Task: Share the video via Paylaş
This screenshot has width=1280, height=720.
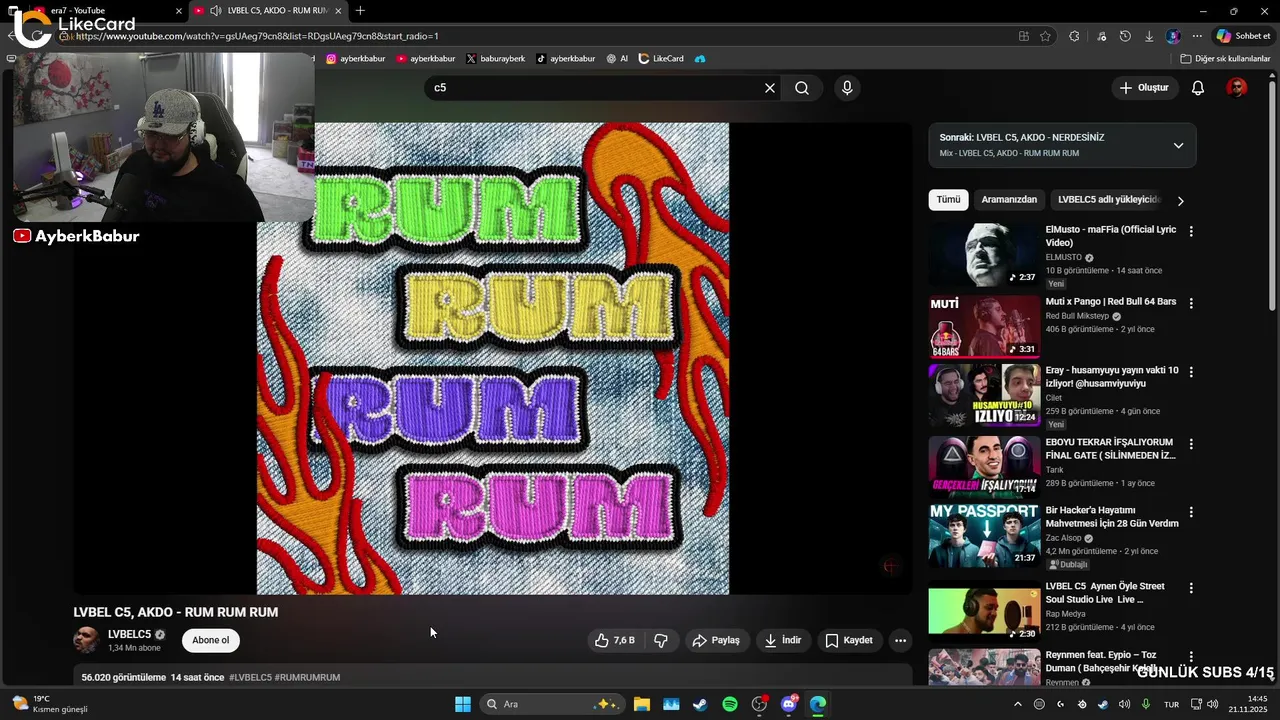Action: pyautogui.click(x=717, y=640)
